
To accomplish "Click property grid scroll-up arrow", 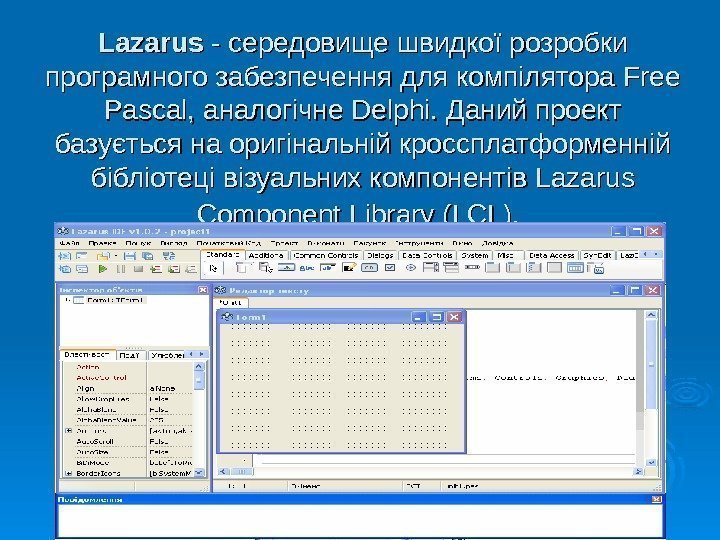I will [x=199, y=366].
